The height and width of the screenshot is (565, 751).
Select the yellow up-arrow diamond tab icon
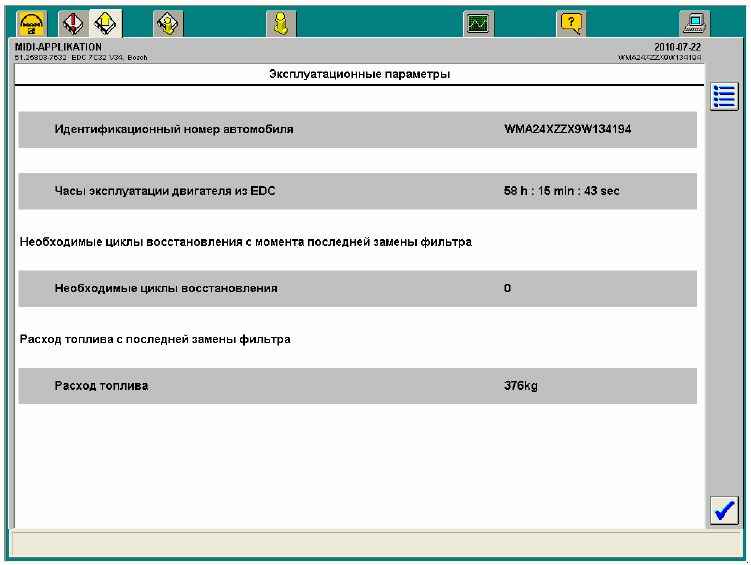coord(104,22)
